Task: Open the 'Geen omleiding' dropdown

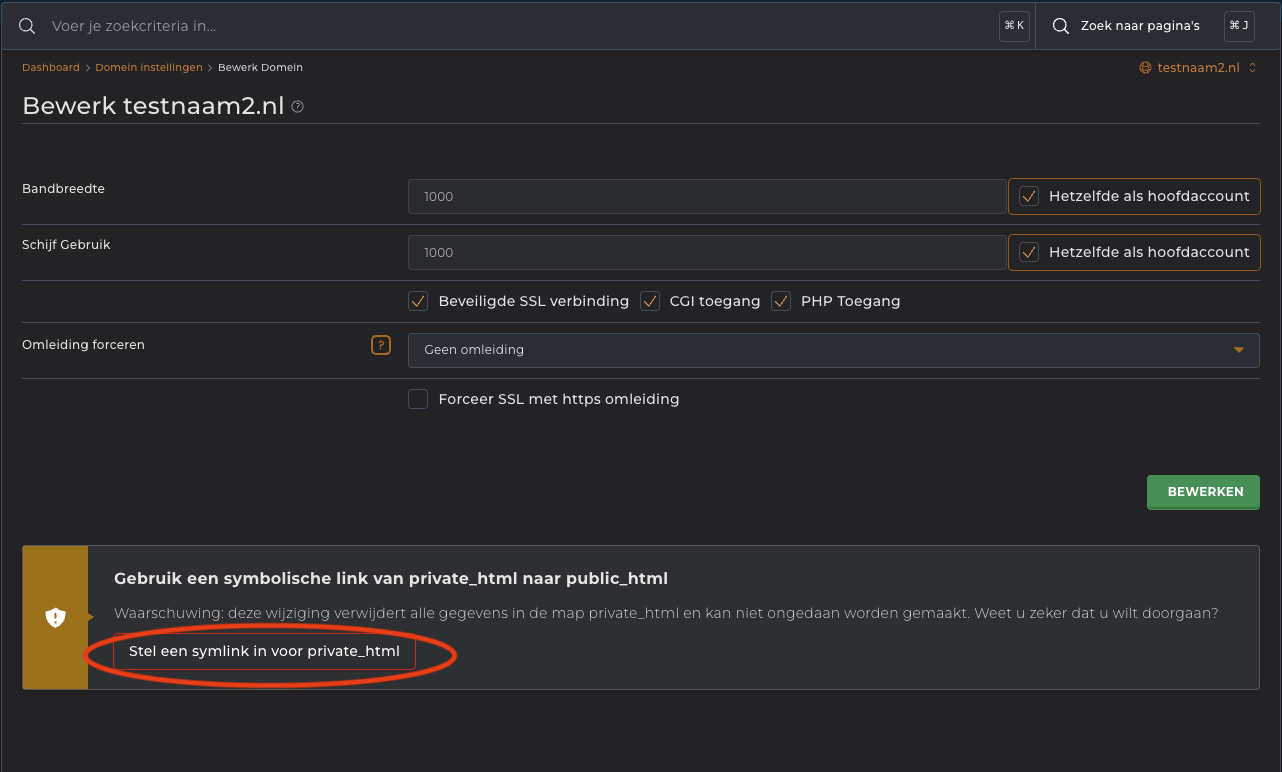Action: [x=833, y=350]
